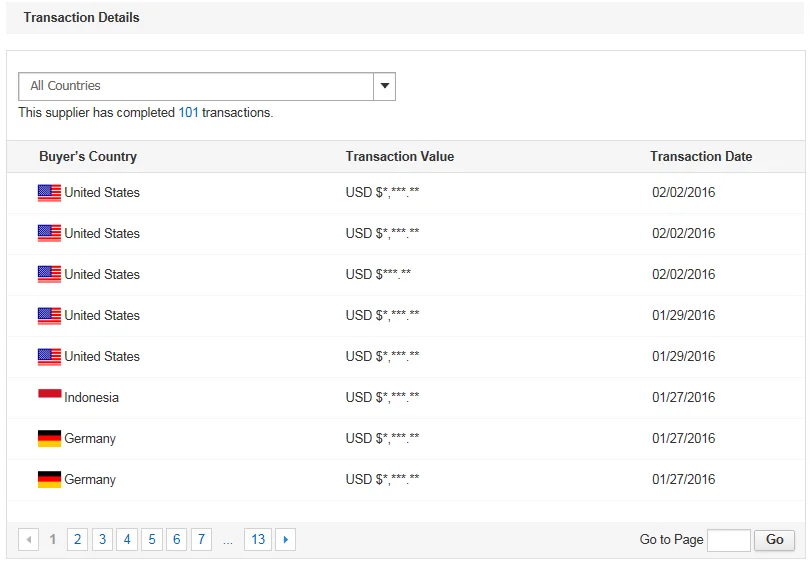Open the All Countries dropdown arrow
Image resolution: width=810 pixels, height=564 pixels.
[384, 86]
